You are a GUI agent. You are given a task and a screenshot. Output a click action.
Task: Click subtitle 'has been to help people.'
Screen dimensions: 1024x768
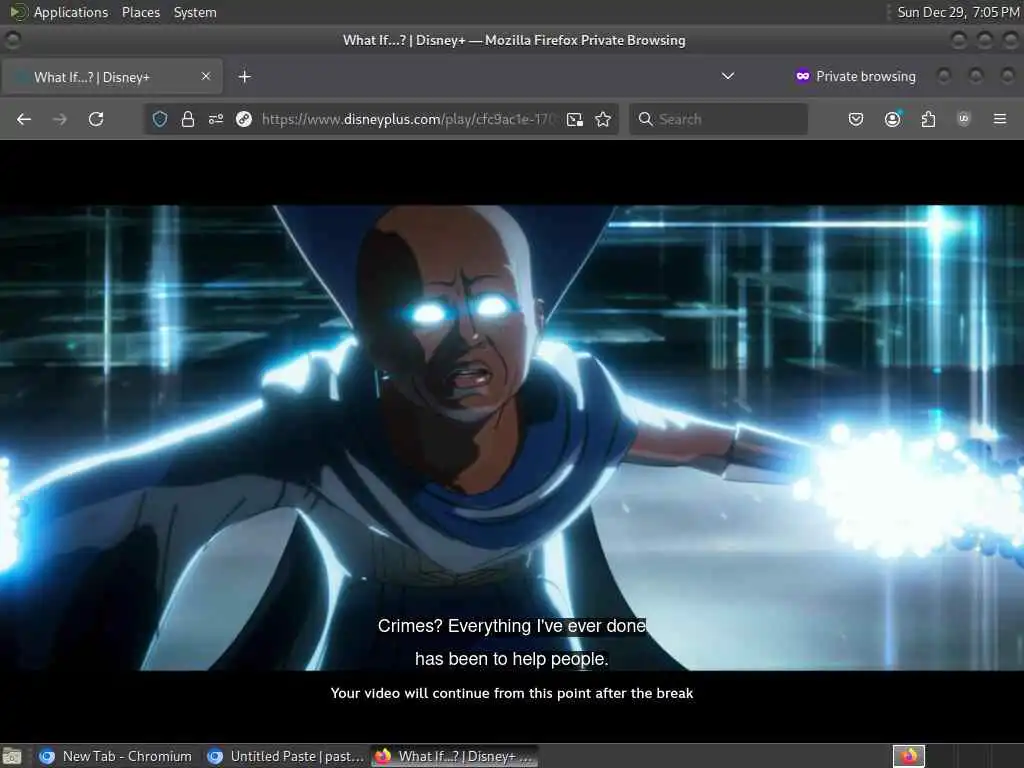tap(512, 659)
